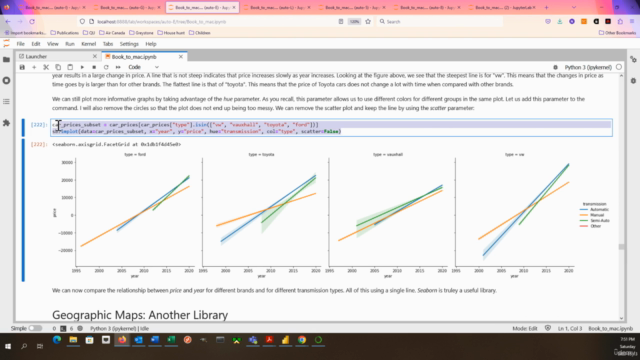This screenshot has width=640, height=360.
Task: Cut the selected cell (scissors icon)
Action: point(46,67)
